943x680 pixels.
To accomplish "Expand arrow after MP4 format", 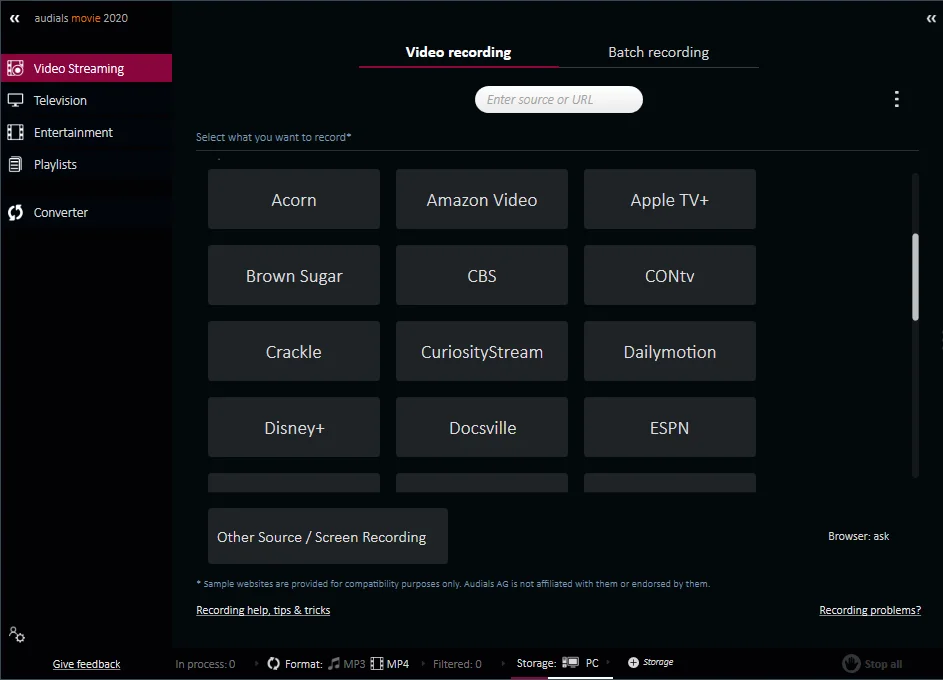I will 423,663.
